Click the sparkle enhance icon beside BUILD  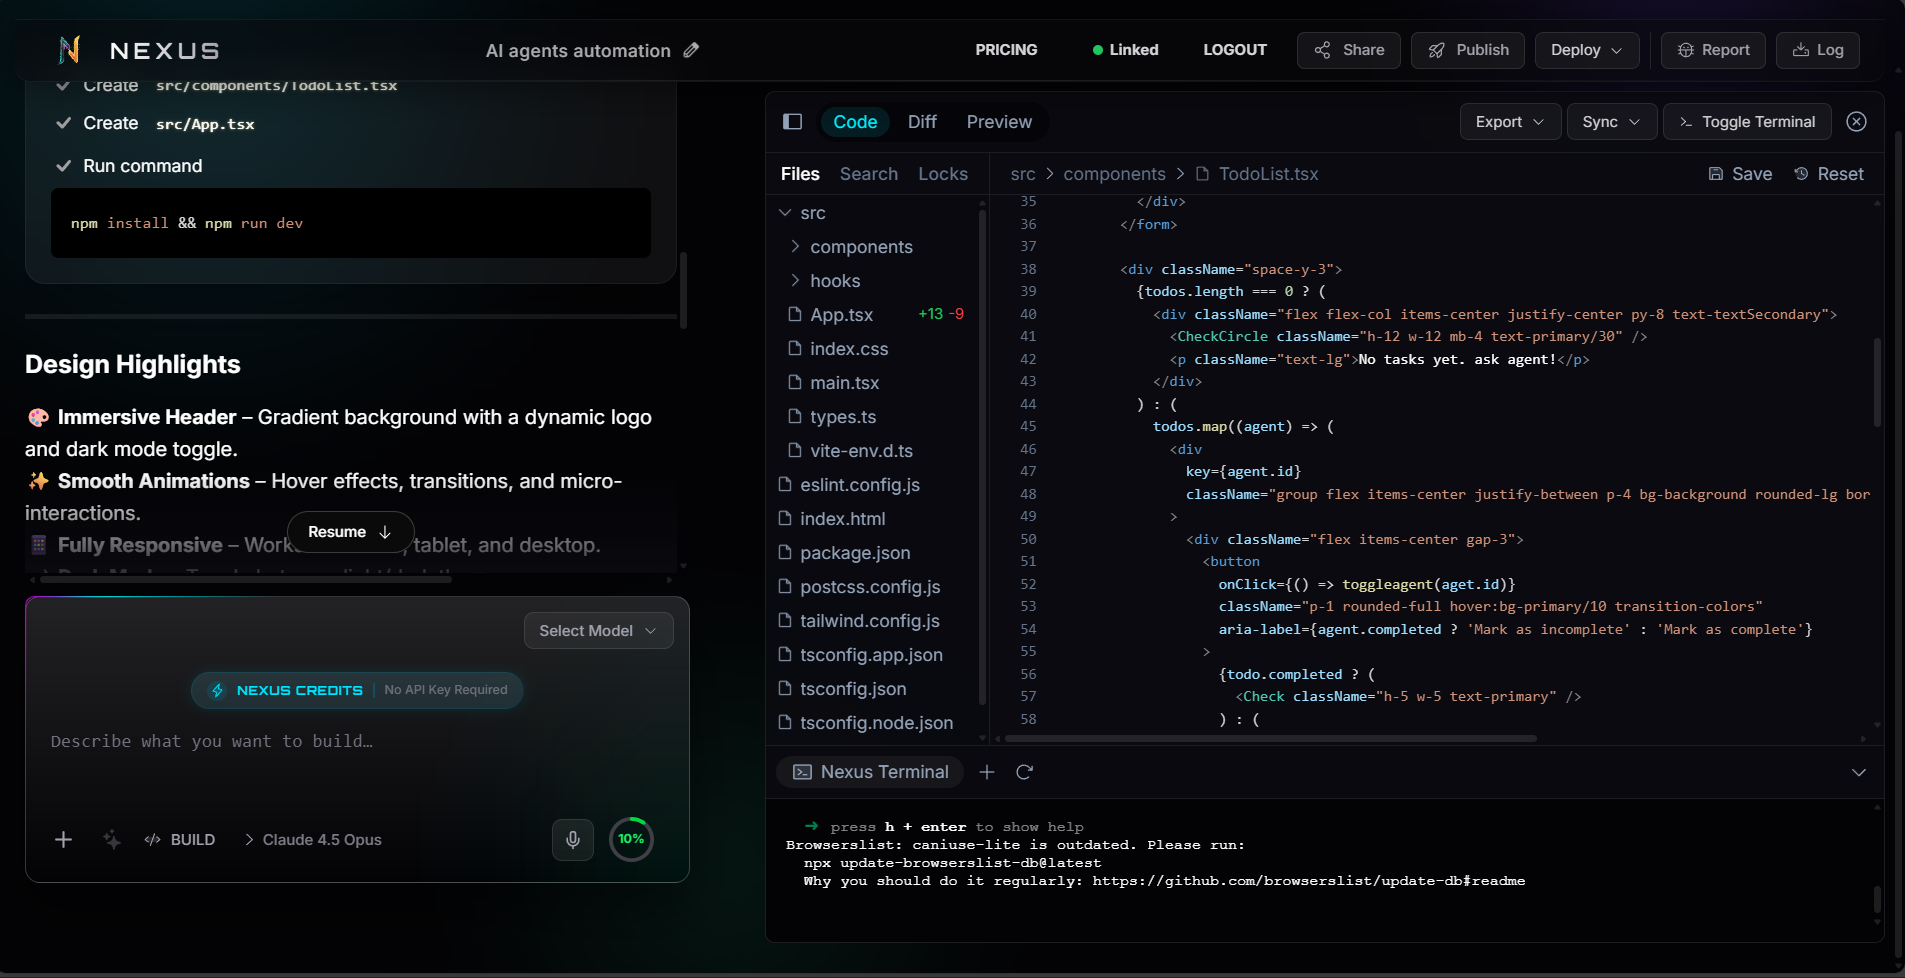tap(112, 840)
